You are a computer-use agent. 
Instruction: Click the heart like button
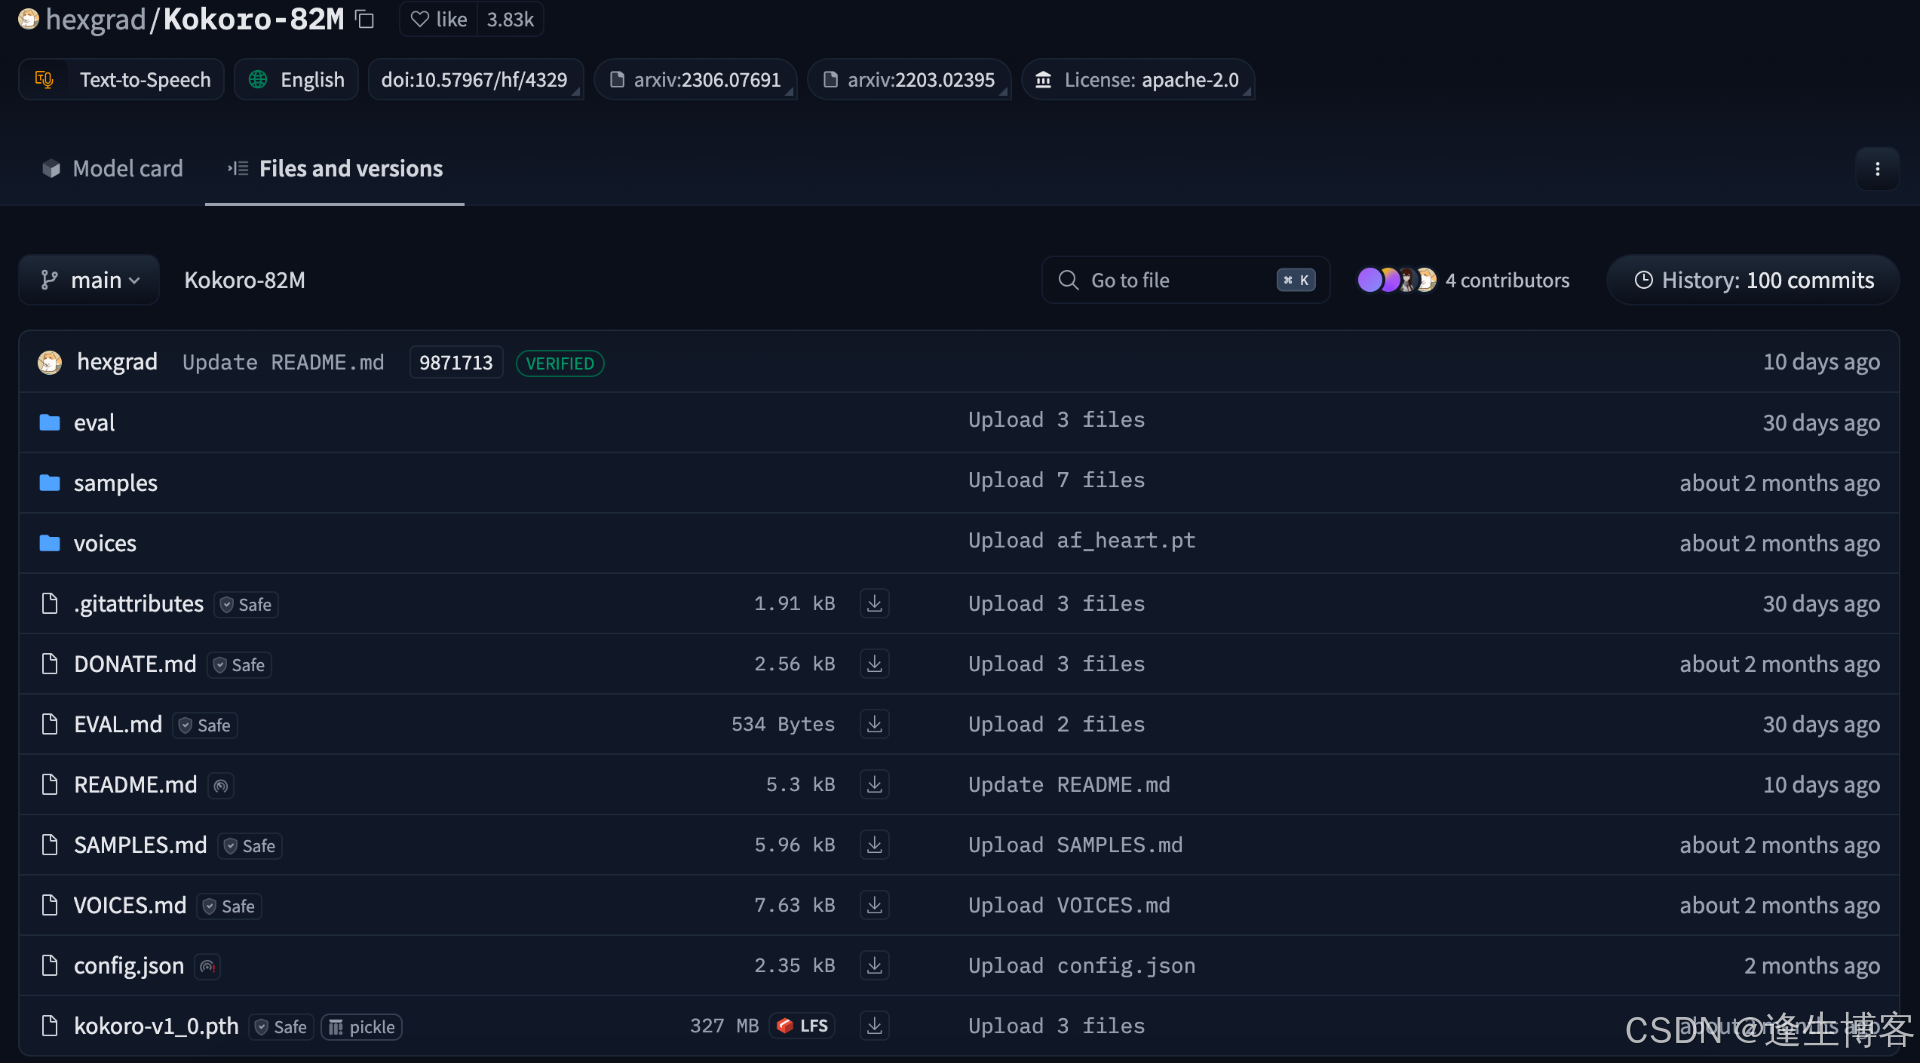click(438, 20)
